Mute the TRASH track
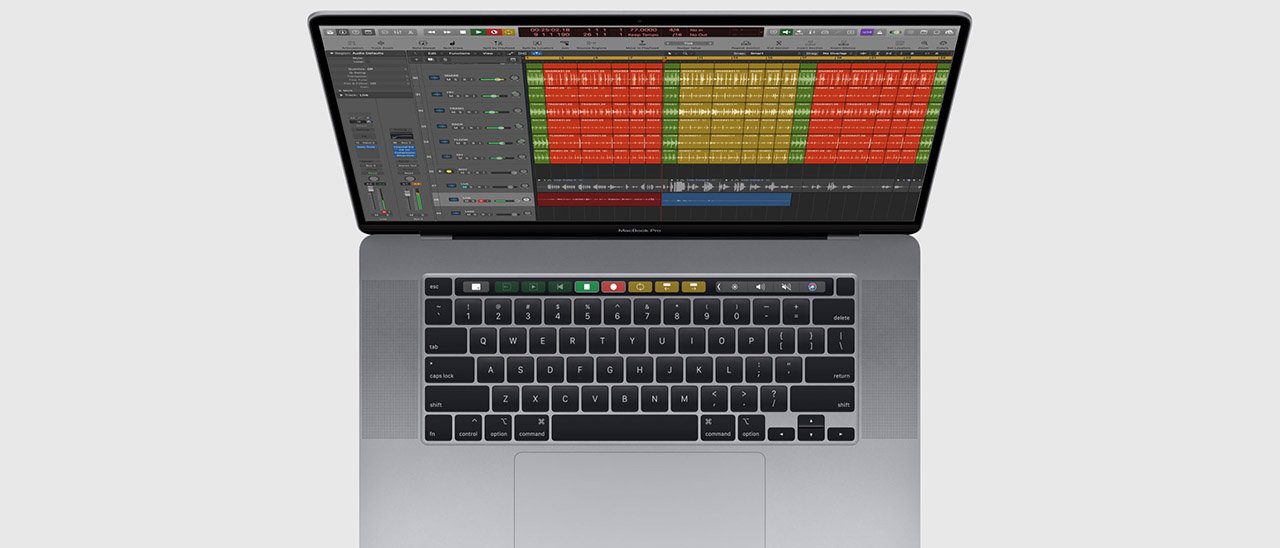Viewport: 1280px width, 548px height. pyautogui.click(x=453, y=112)
